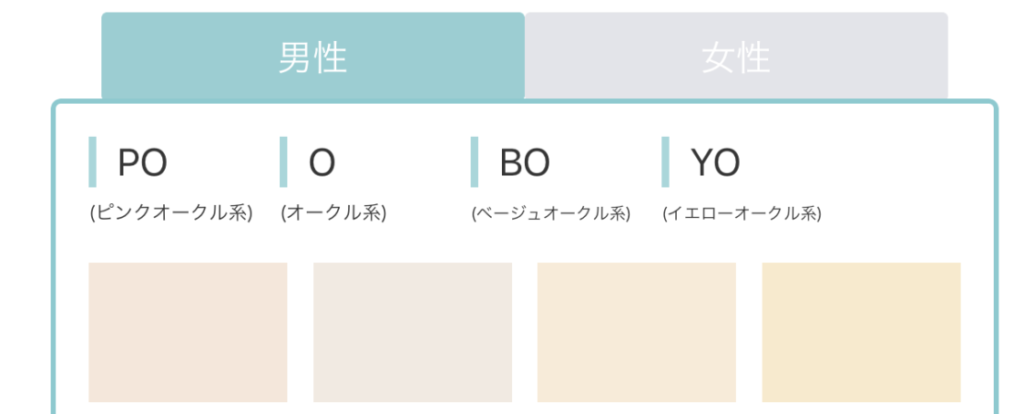Open the 女性 tab
The image size is (1024, 414).
(737, 56)
